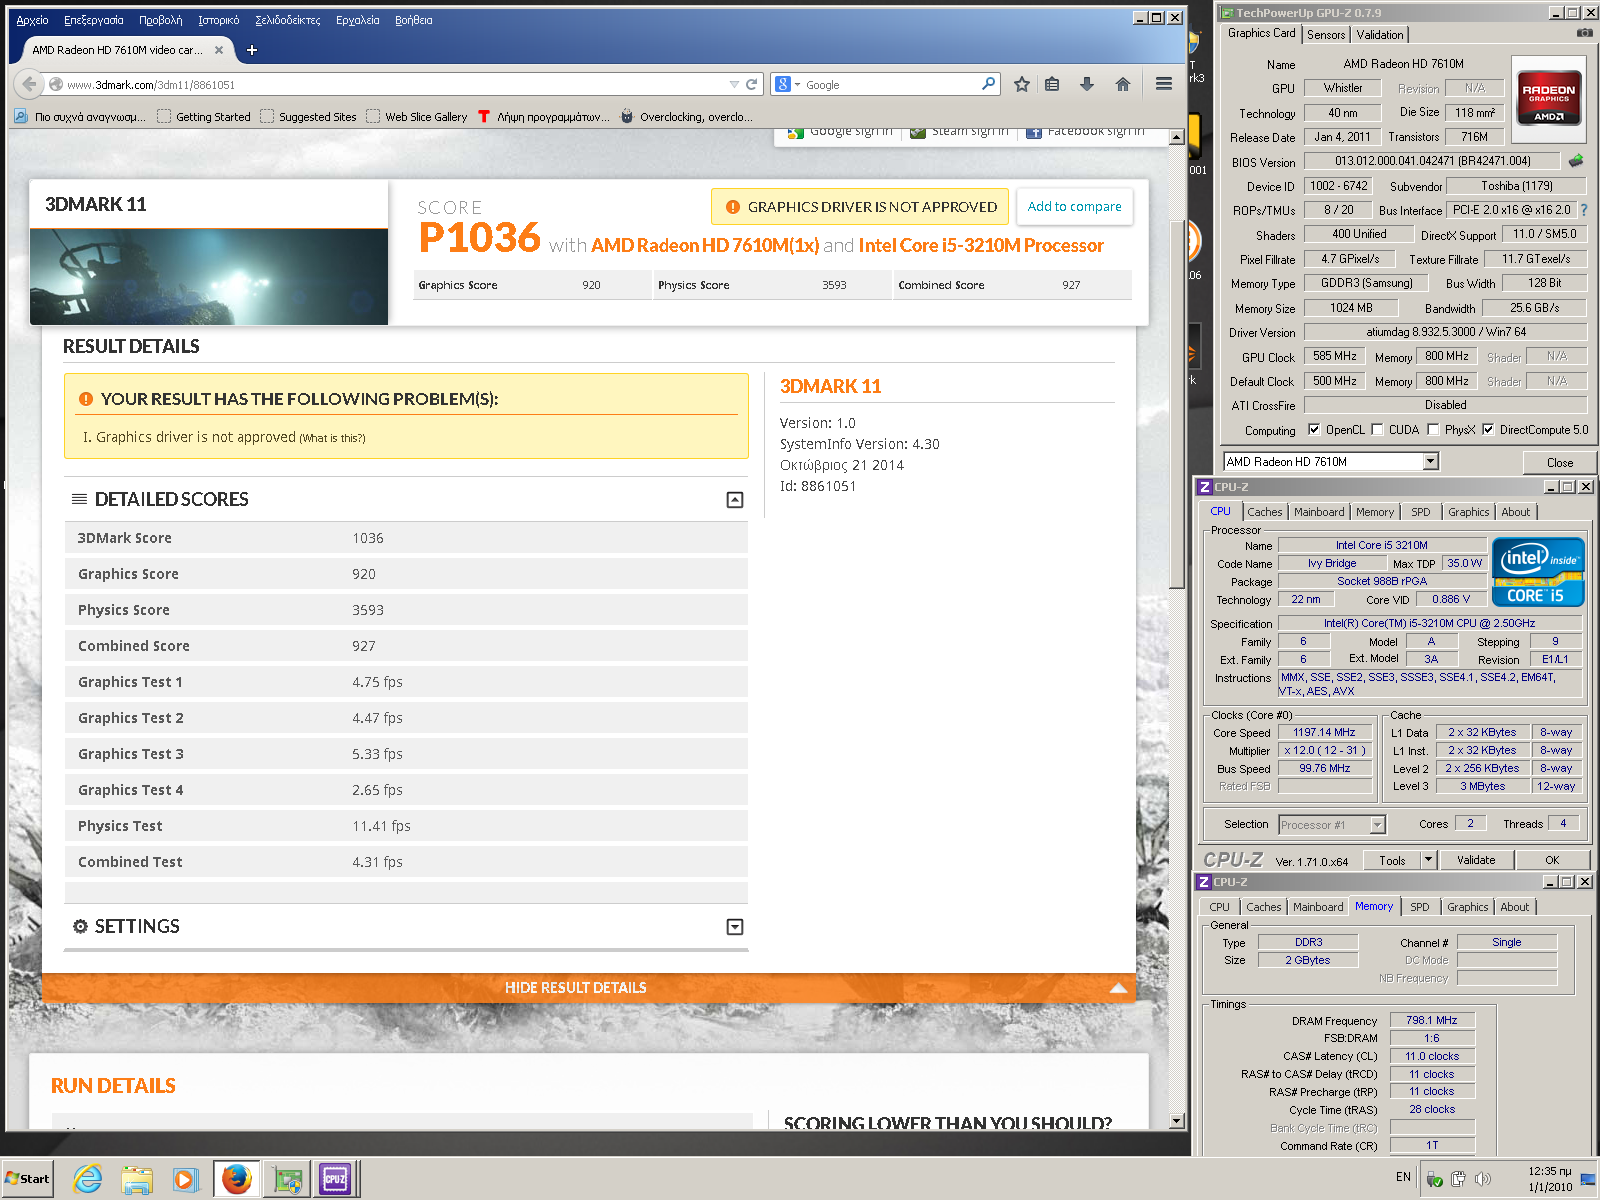Open the Start menu
Image resolution: width=1600 pixels, height=1200 pixels.
(27, 1179)
